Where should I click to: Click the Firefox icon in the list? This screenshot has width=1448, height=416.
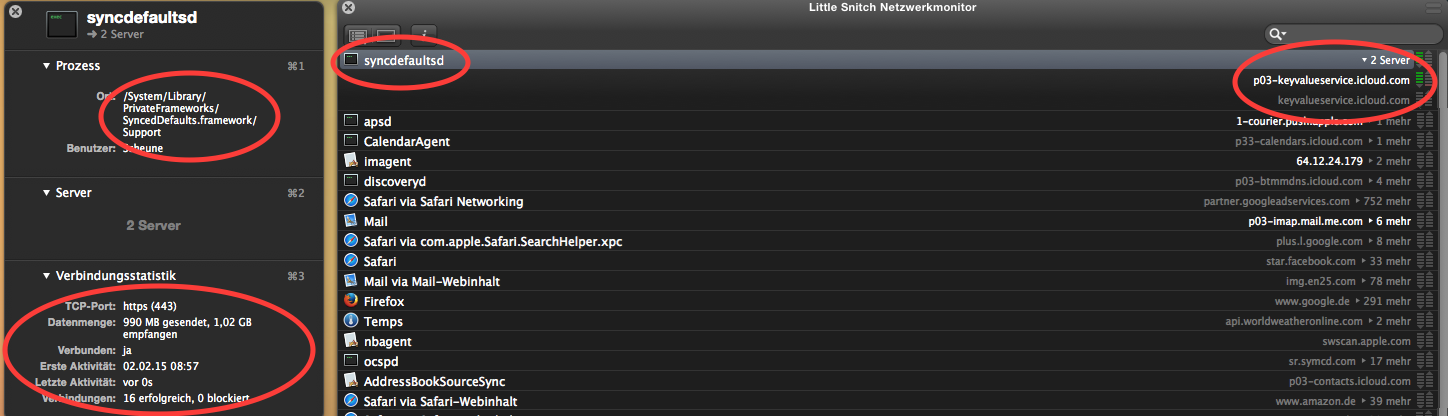pos(350,301)
